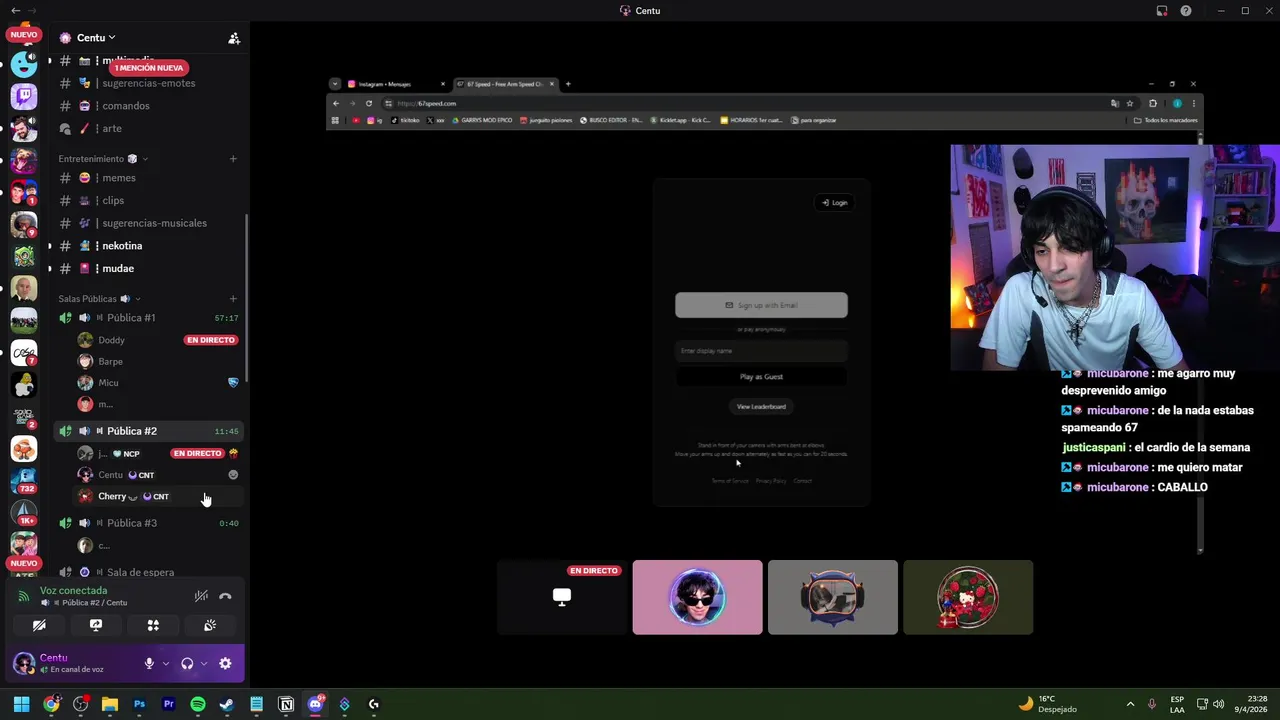Click the top NUEVO unread pill
1280x720 pixels.
pos(24,34)
